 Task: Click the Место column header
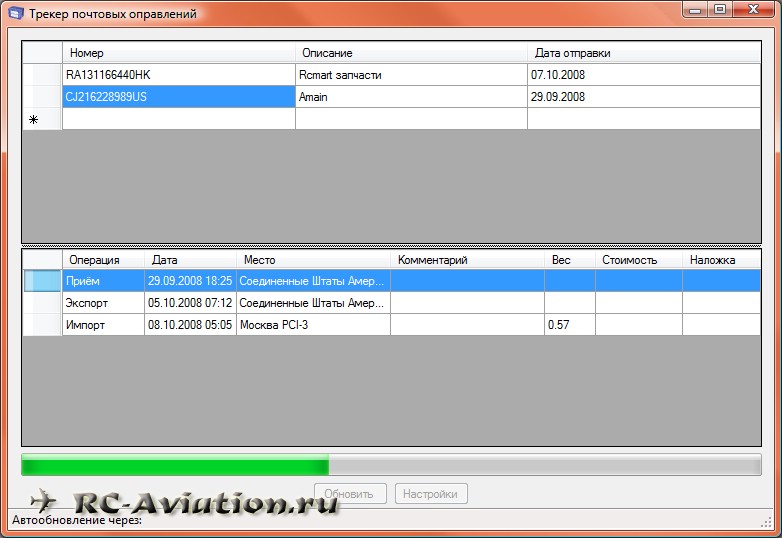312,260
